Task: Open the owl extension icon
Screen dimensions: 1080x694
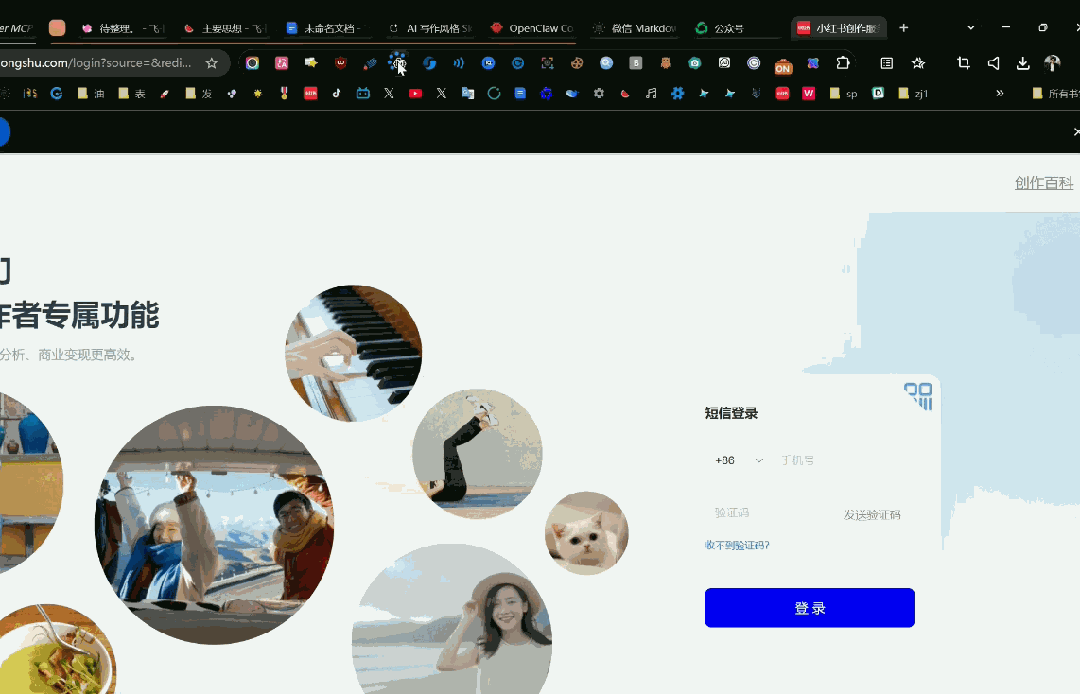Action: point(665,63)
